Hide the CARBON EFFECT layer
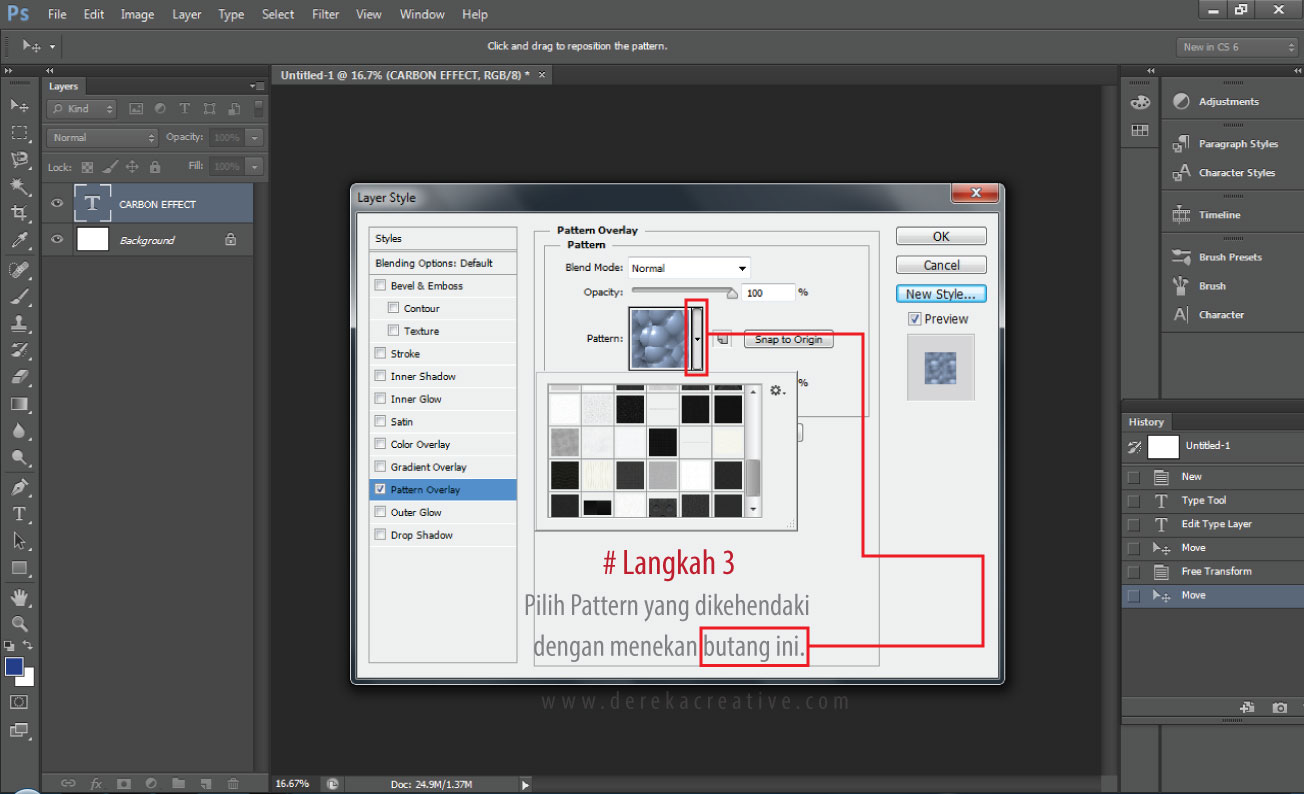1304x794 pixels. pos(57,204)
